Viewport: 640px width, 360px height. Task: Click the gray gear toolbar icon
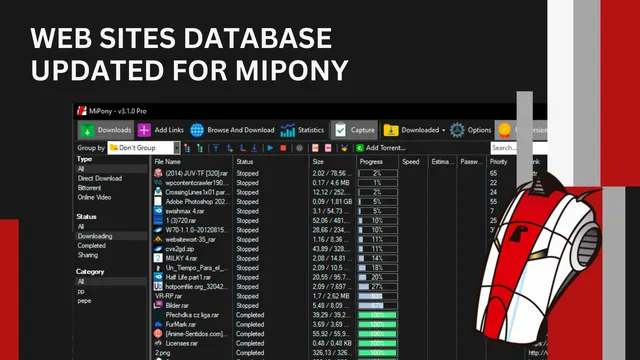click(x=299, y=148)
